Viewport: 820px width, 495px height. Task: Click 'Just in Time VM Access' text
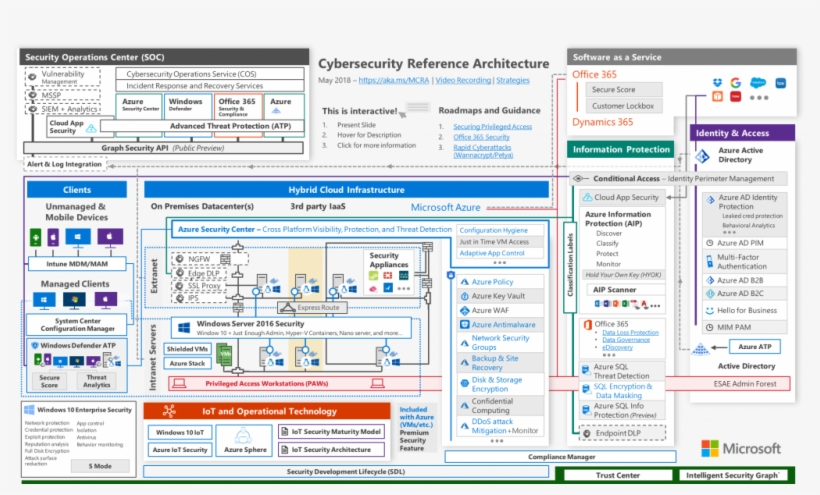coord(494,242)
